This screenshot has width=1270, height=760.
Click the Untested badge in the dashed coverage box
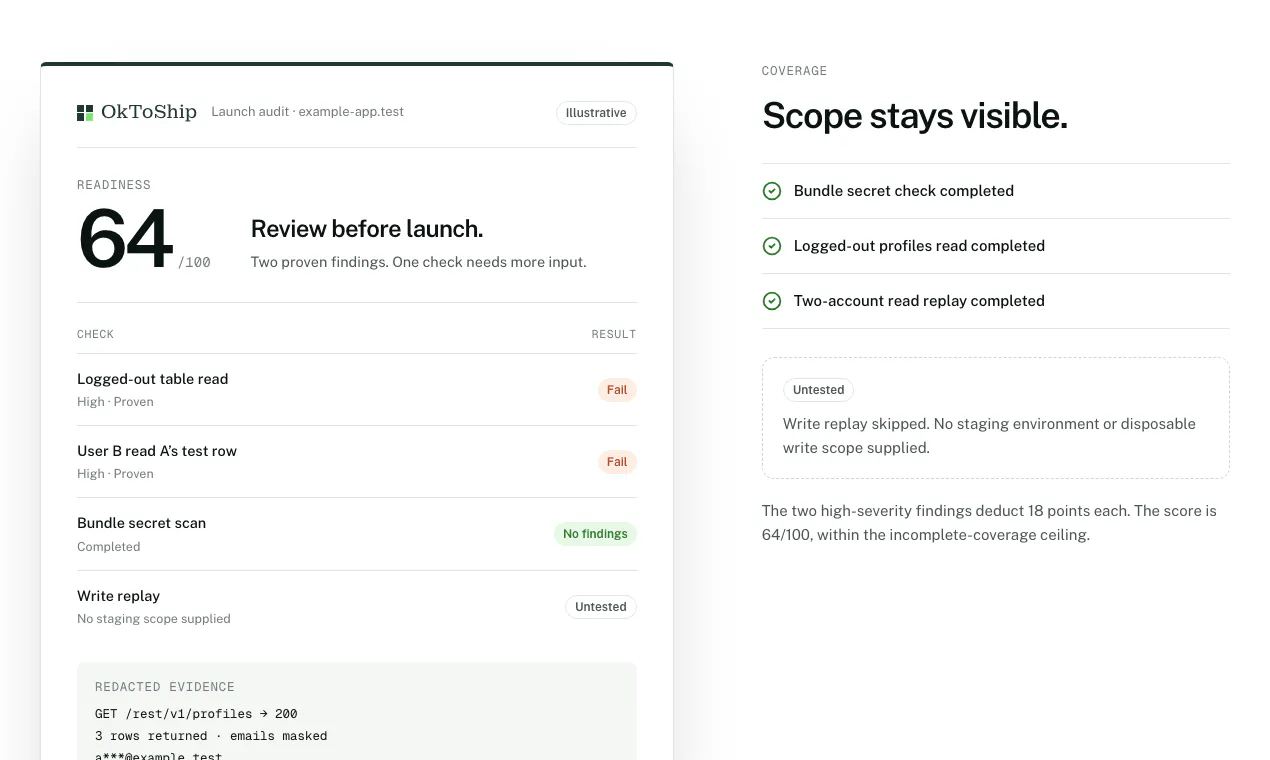(819, 390)
